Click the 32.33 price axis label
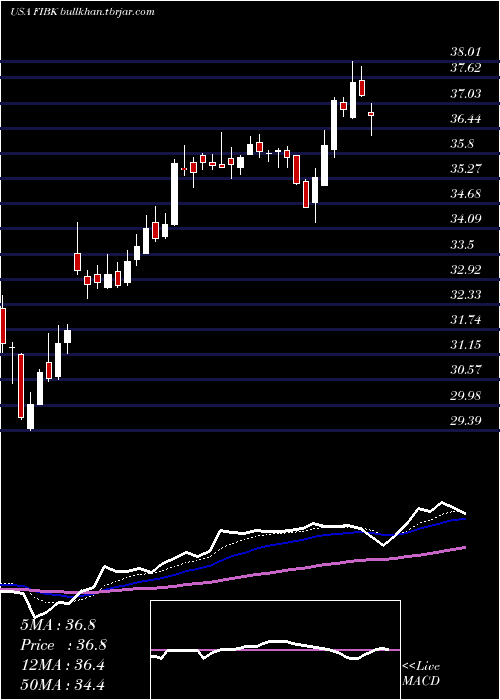Screen dimensions: 500x700 [466, 295]
